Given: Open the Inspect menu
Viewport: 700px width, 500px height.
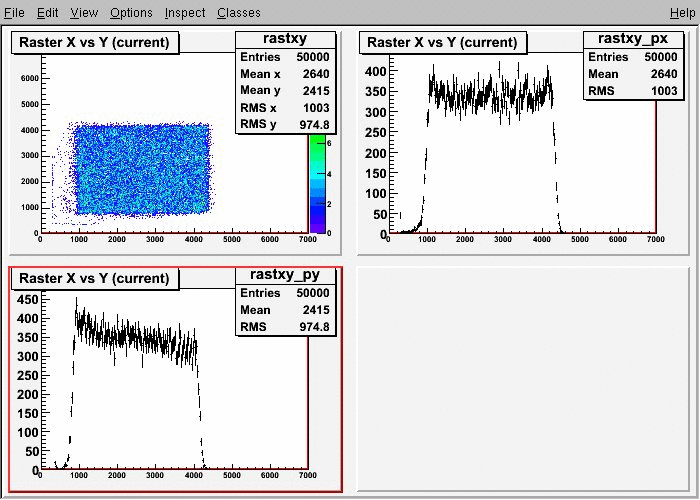Looking at the screenshot, I should (185, 12).
